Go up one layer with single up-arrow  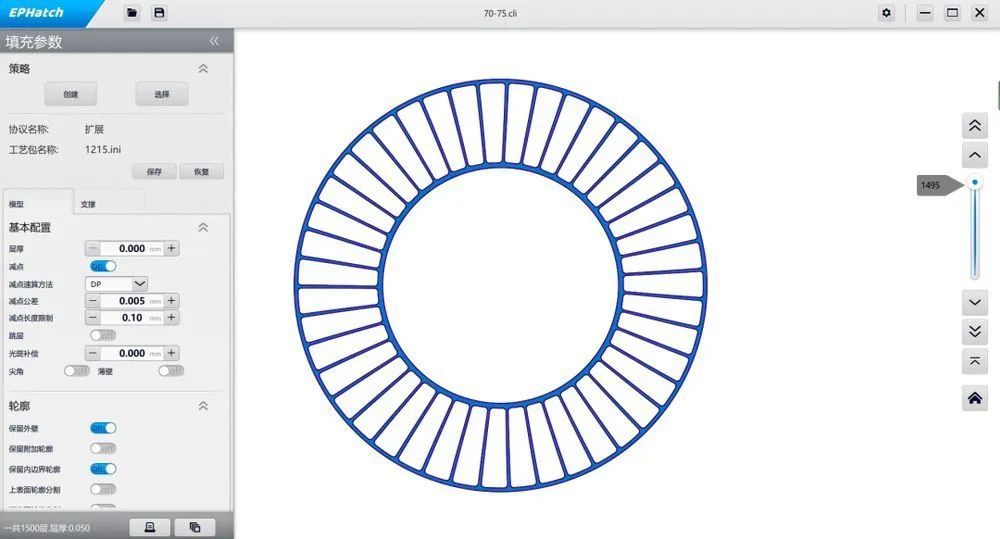point(974,155)
